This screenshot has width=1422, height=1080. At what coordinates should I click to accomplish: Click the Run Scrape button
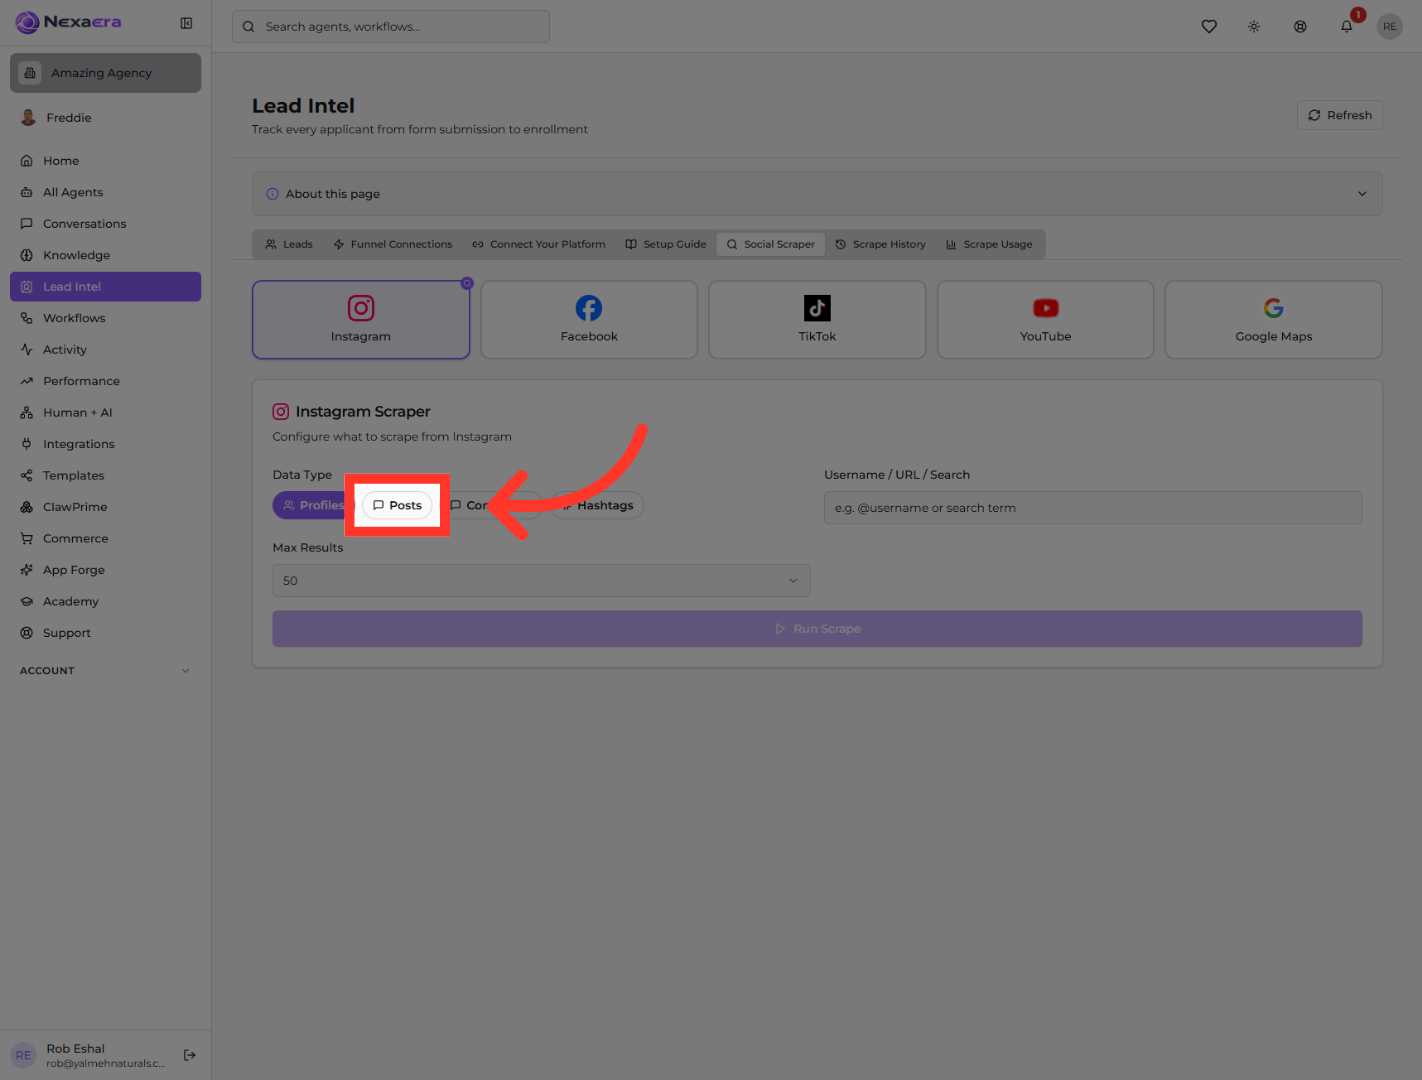(817, 629)
